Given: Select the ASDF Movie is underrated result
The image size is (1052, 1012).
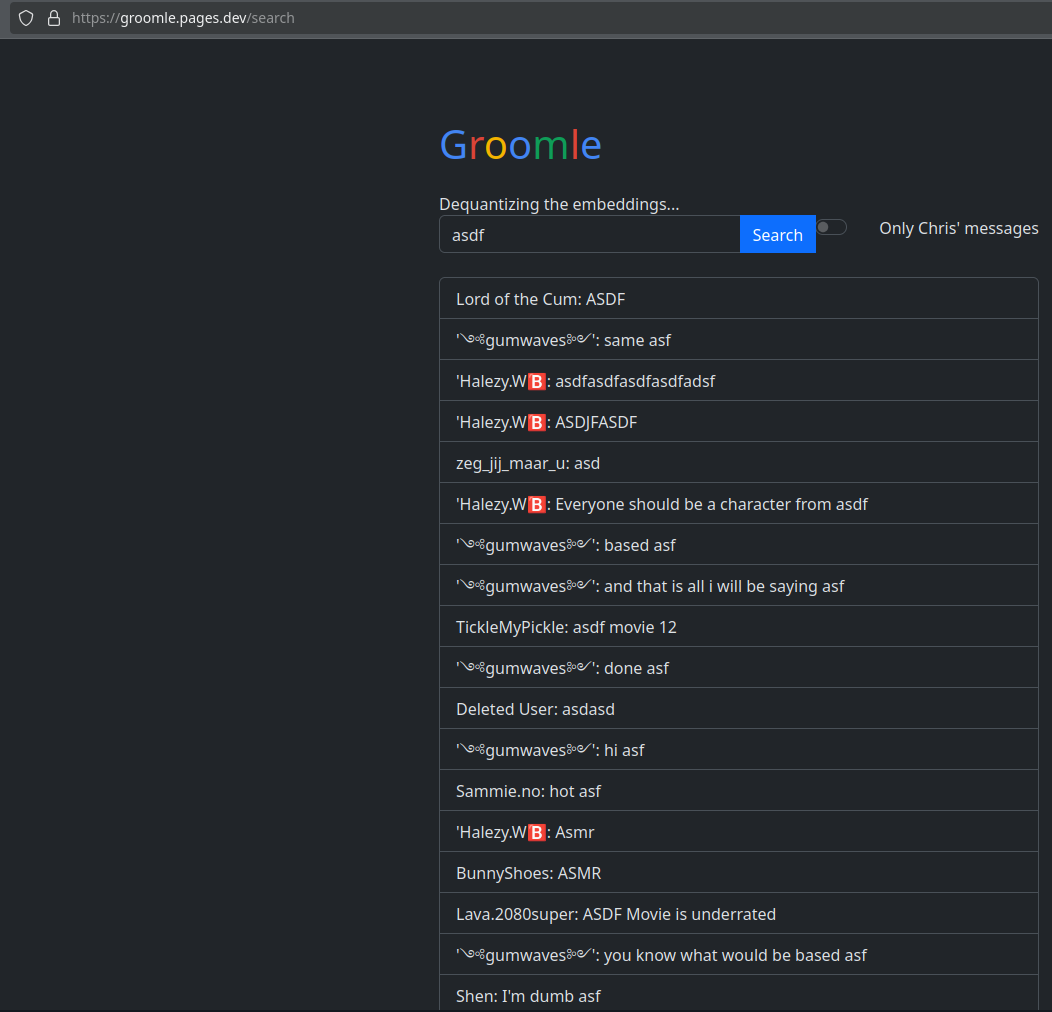Looking at the screenshot, I should [739, 913].
